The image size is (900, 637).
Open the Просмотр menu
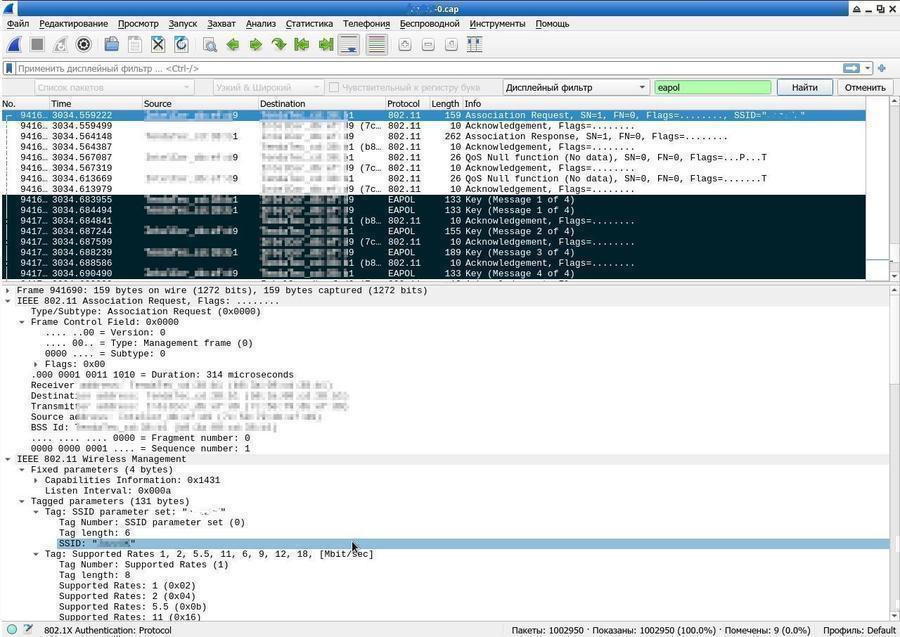tap(138, 24)
